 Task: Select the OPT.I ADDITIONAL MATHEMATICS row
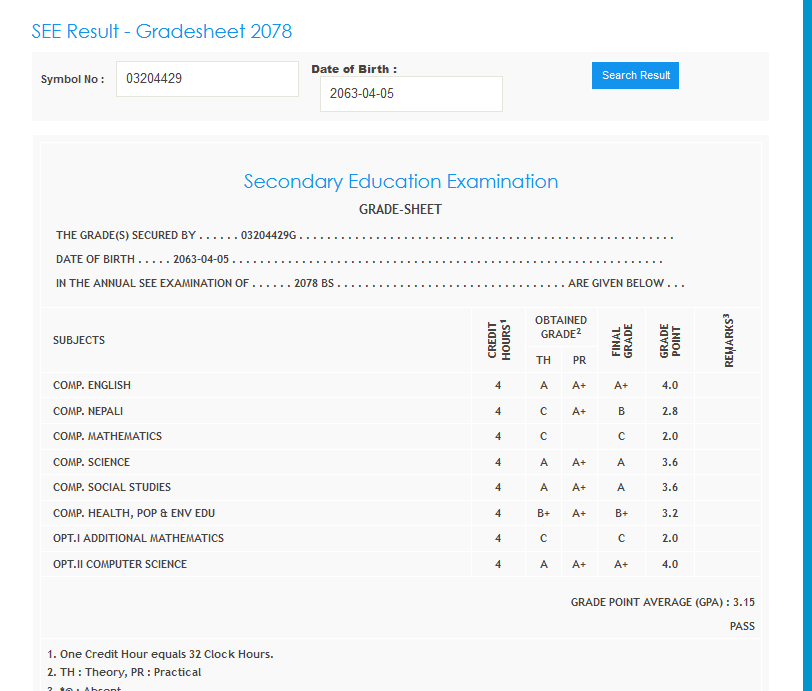pyautogui.click(x=138, y=538)
